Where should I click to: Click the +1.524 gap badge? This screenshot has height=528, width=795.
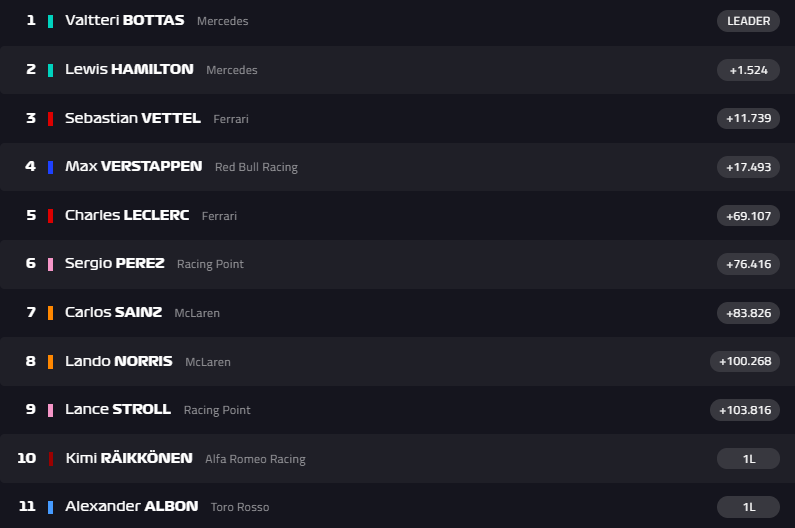[748, 70]
